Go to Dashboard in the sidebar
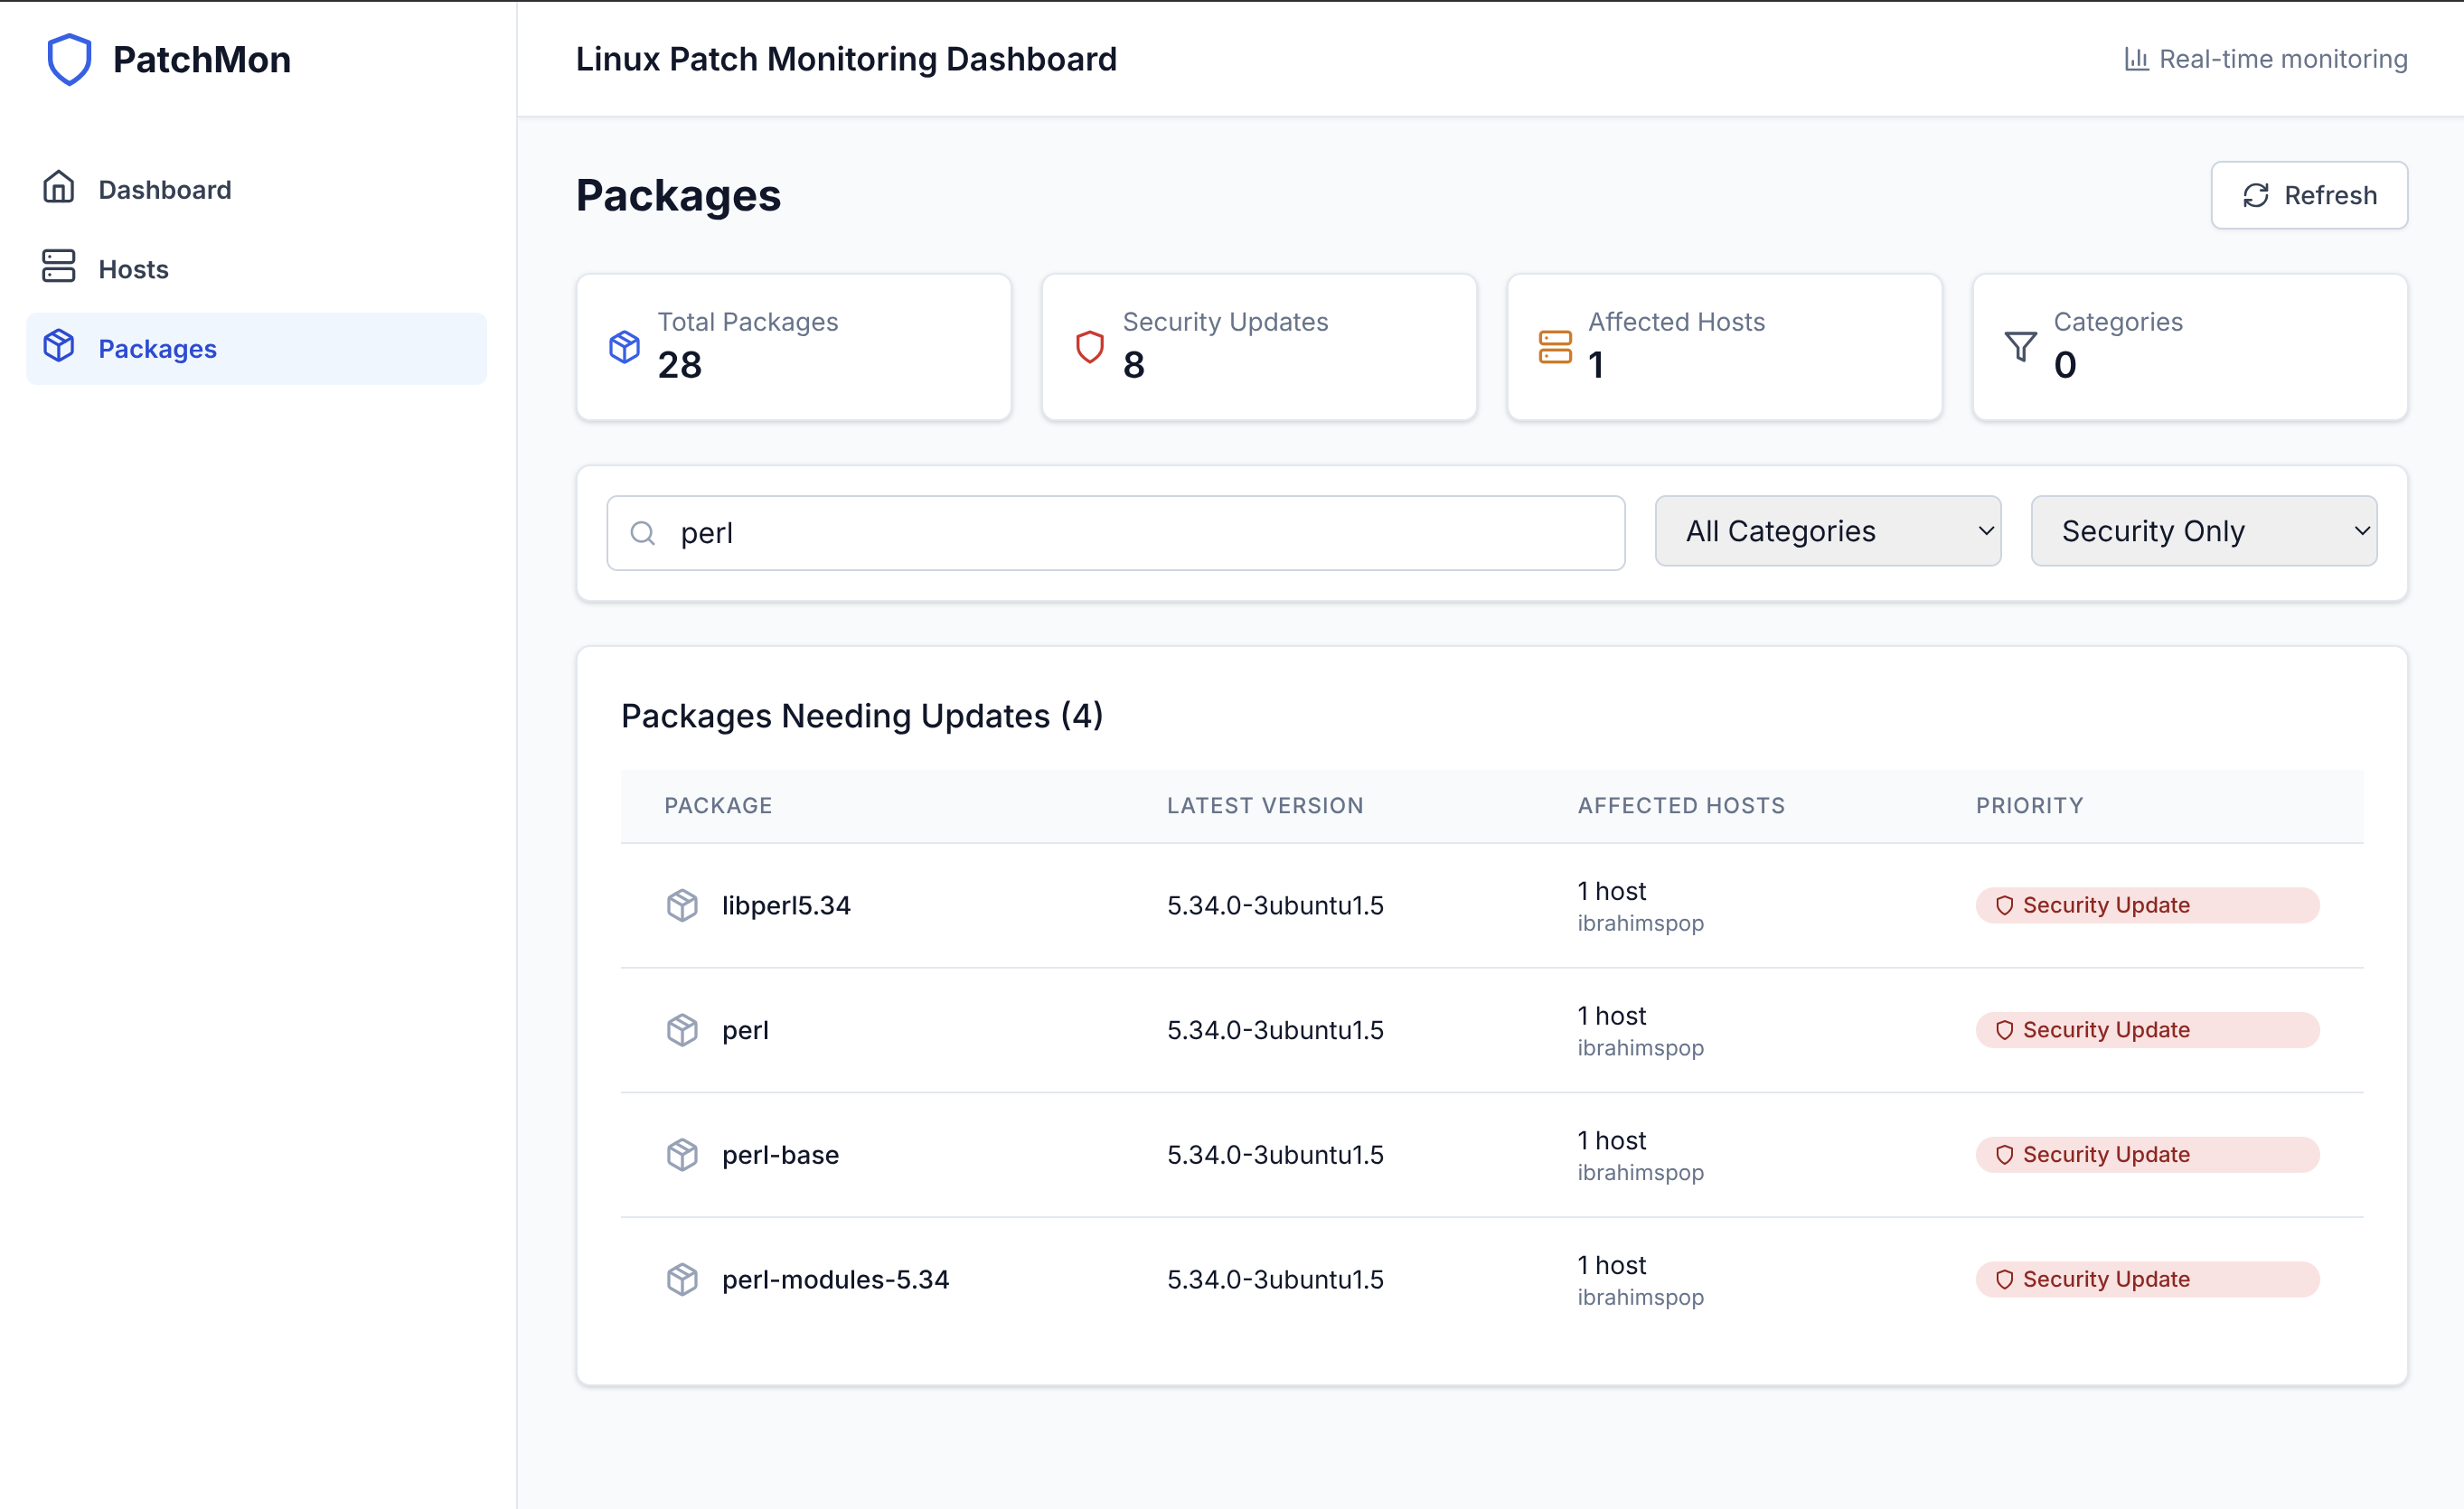2464x1509 pixels. (256, 189)
